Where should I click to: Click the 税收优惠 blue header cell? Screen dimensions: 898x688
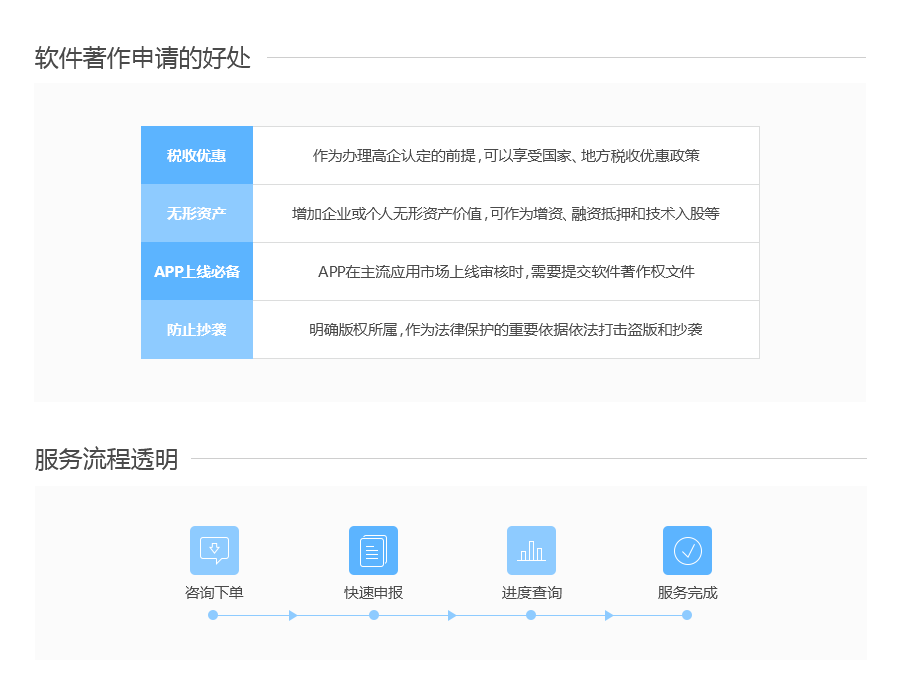coord(197,155)
